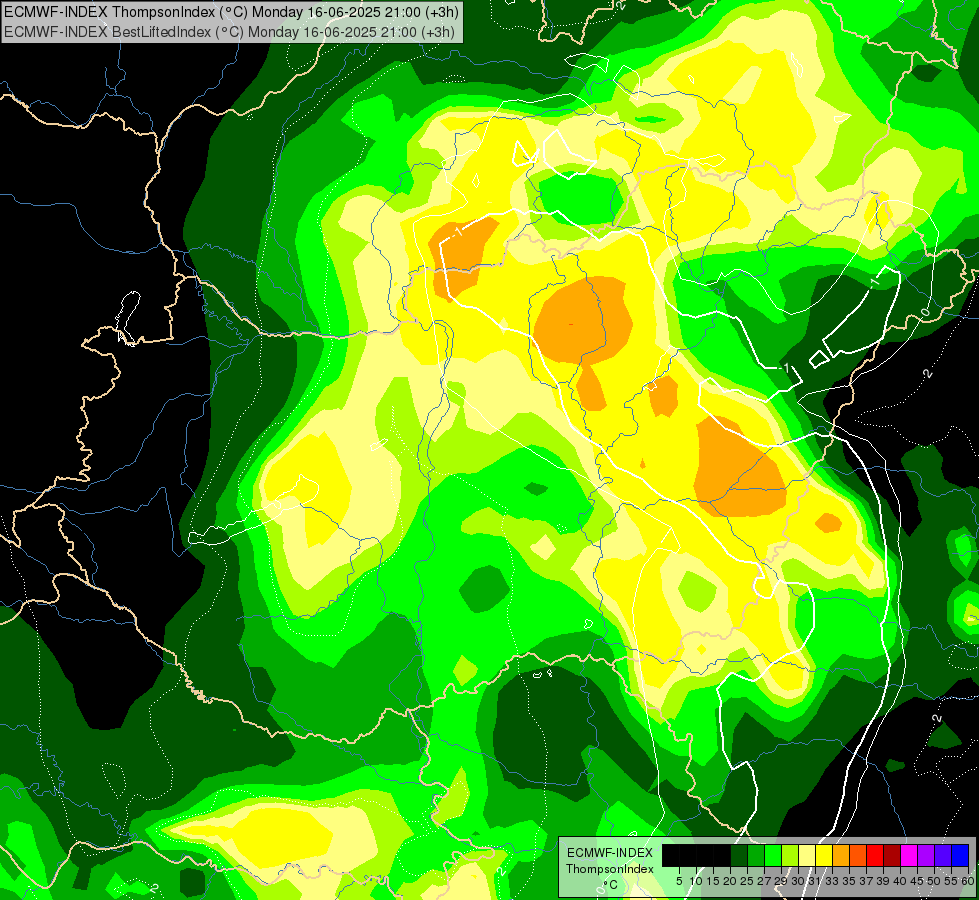
Task: Pick the indigo legend swatch for 50-55
Action: (943, 855)
